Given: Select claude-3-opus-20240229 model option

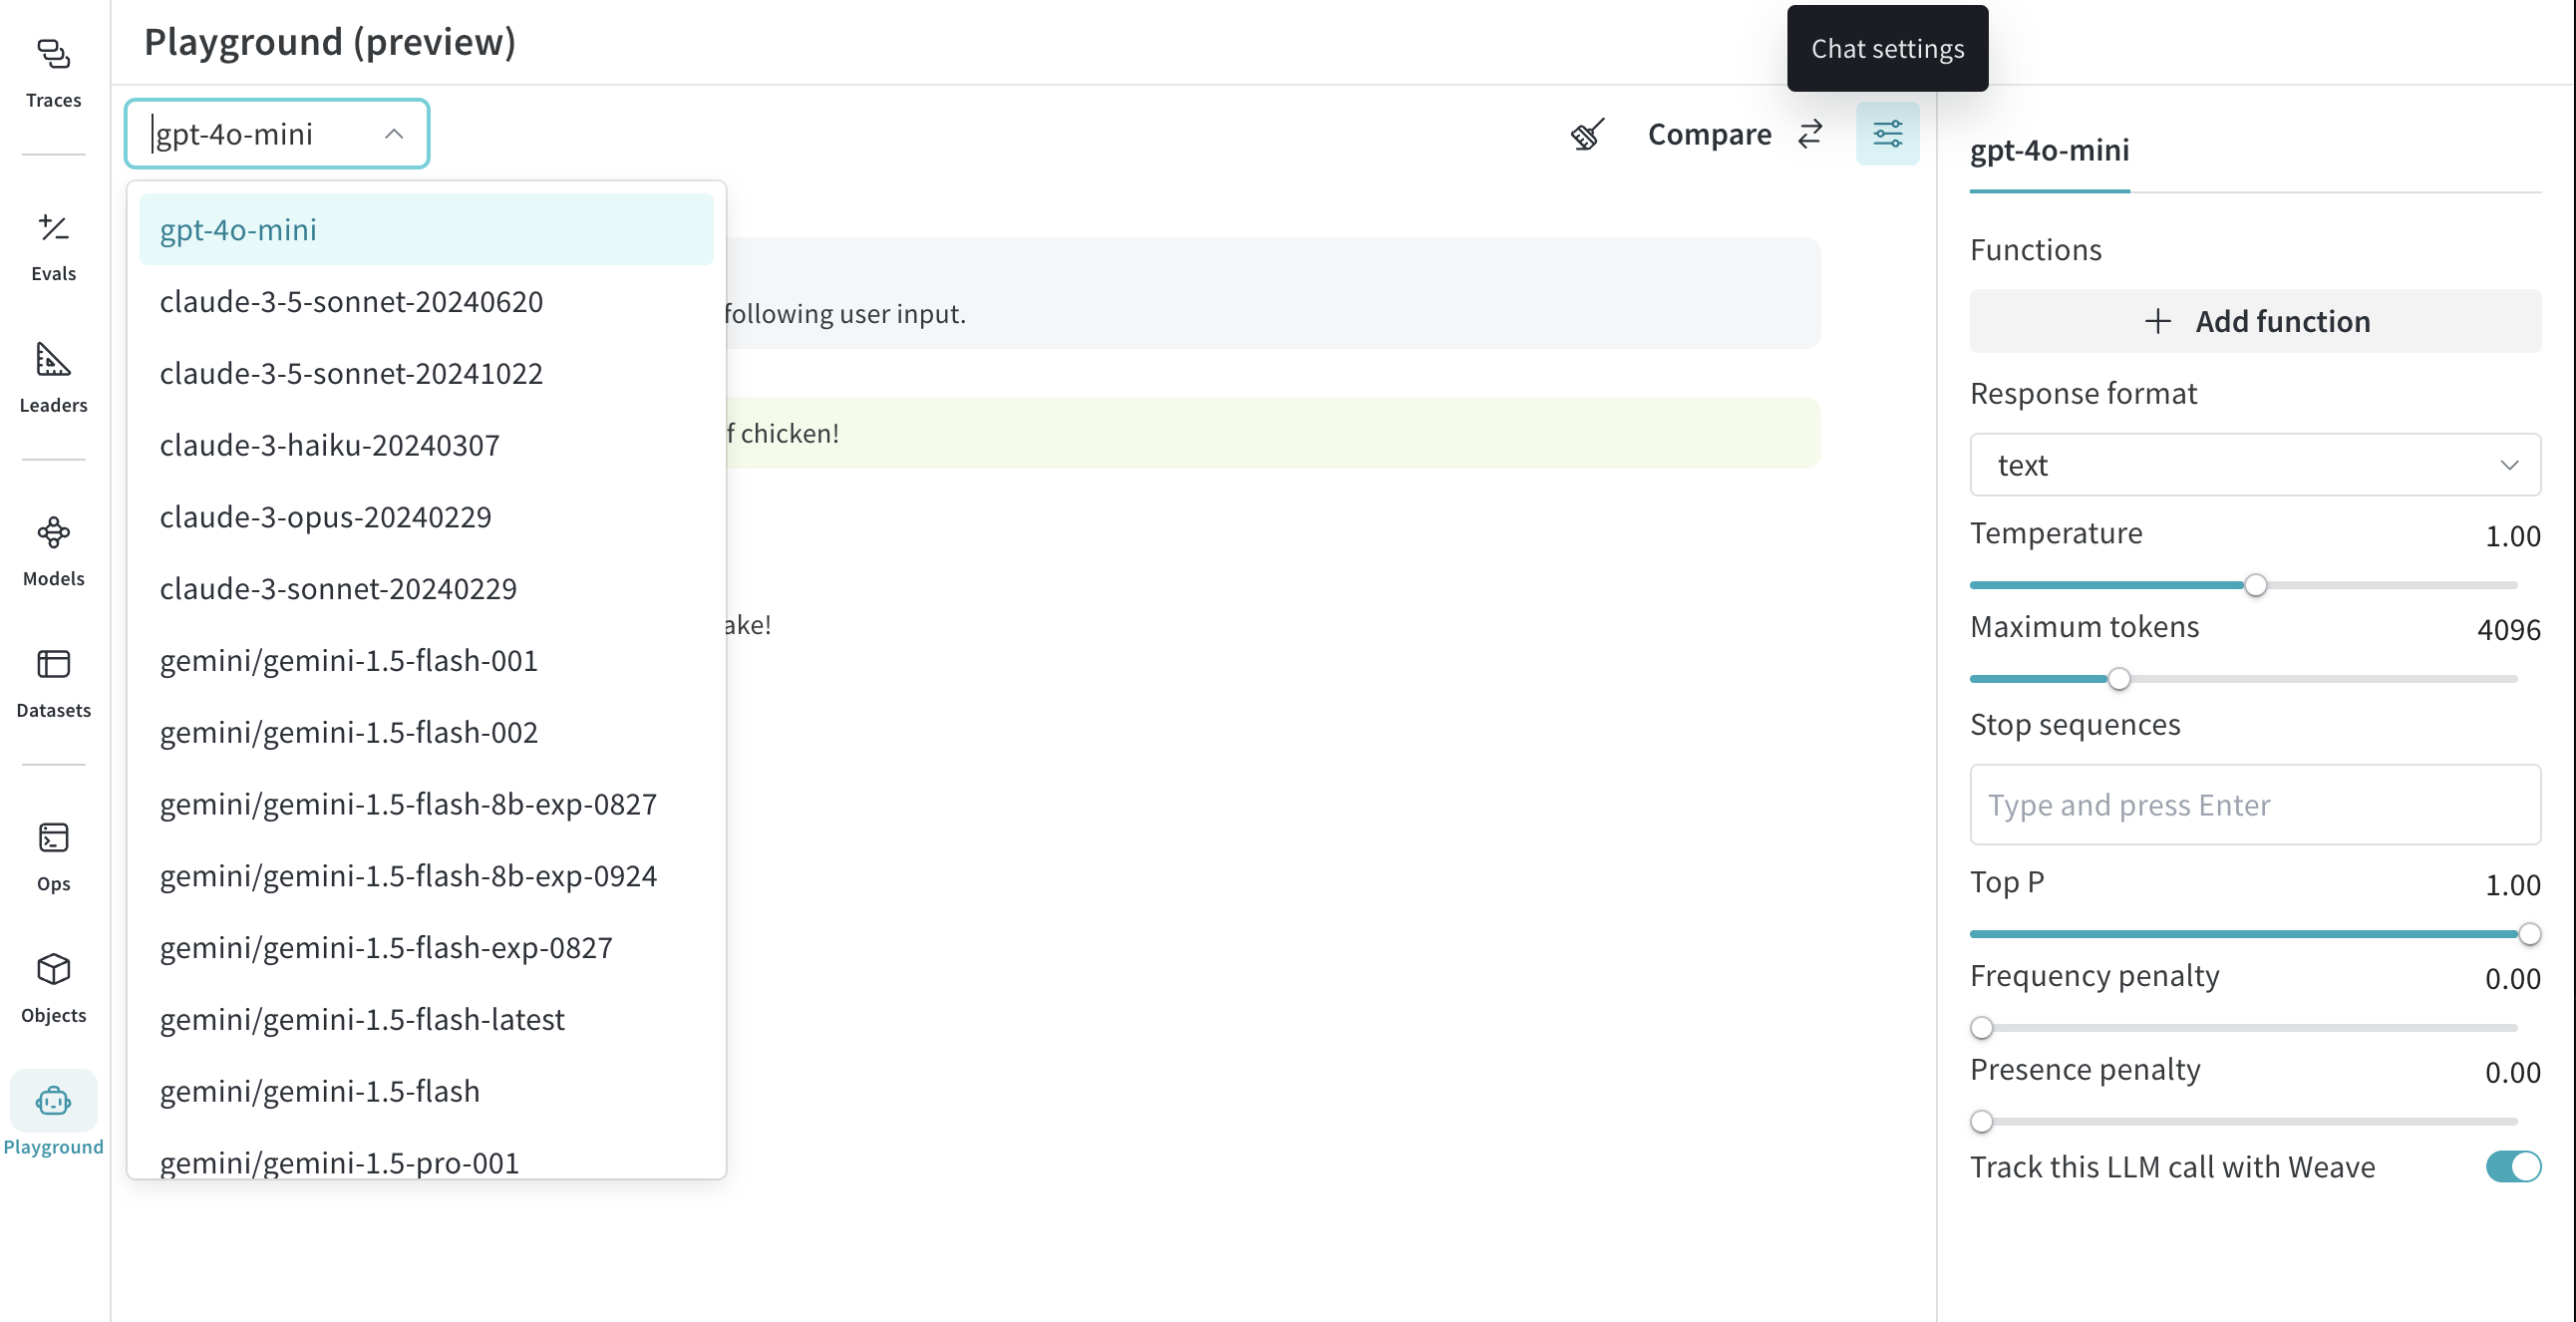Looking at the screenshot, I should coord(325,517).
